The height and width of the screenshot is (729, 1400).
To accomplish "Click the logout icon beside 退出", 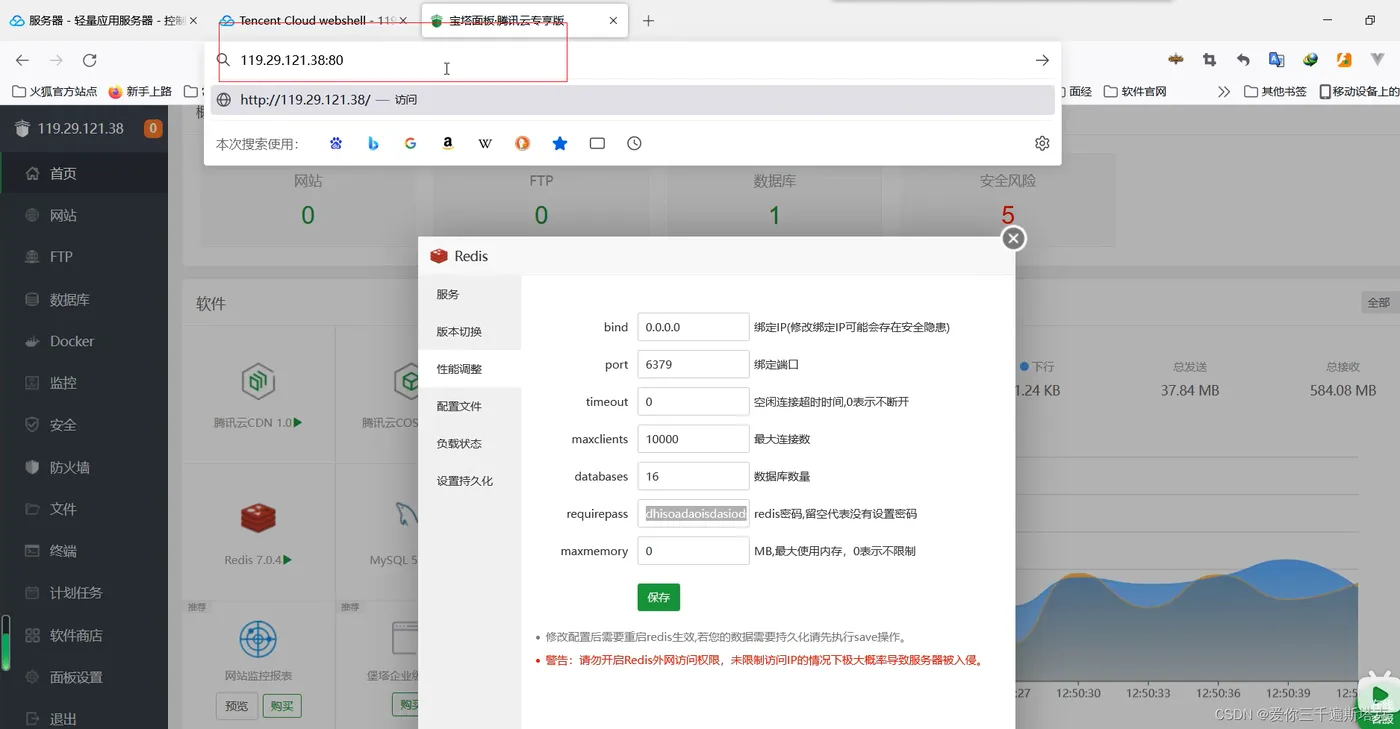I will (32, 719).
